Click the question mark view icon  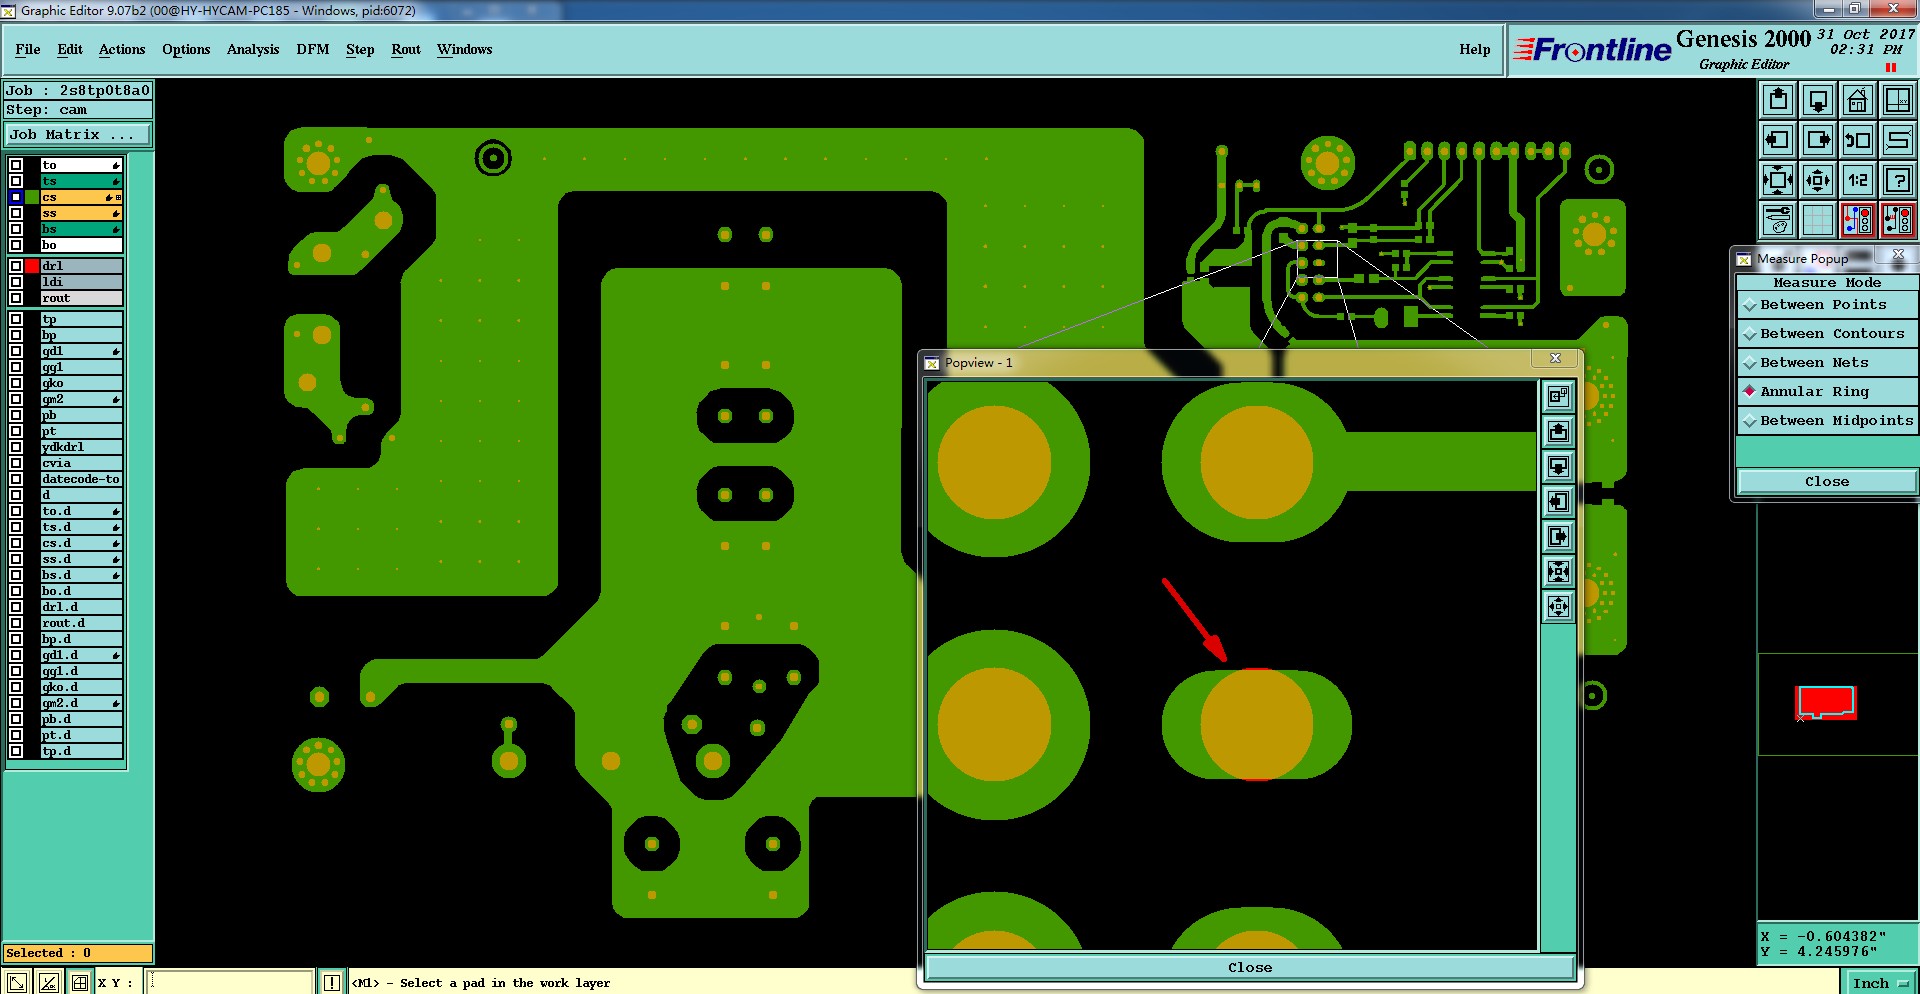tap(1898, 180)
